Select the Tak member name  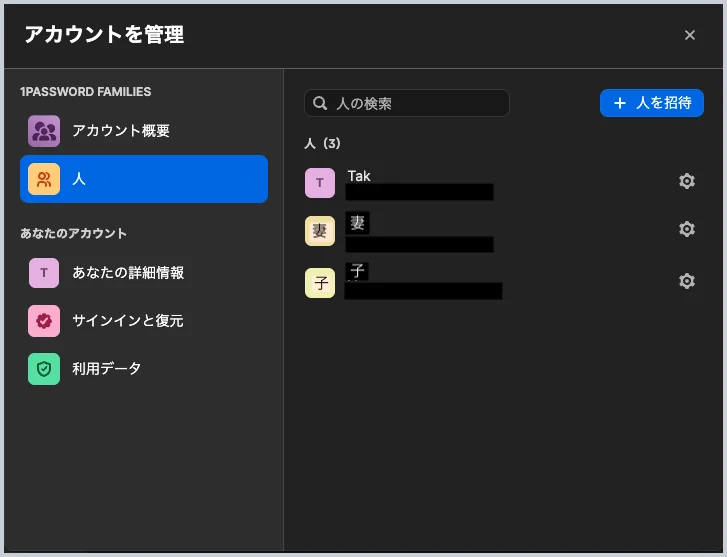(x=359, y=176)
